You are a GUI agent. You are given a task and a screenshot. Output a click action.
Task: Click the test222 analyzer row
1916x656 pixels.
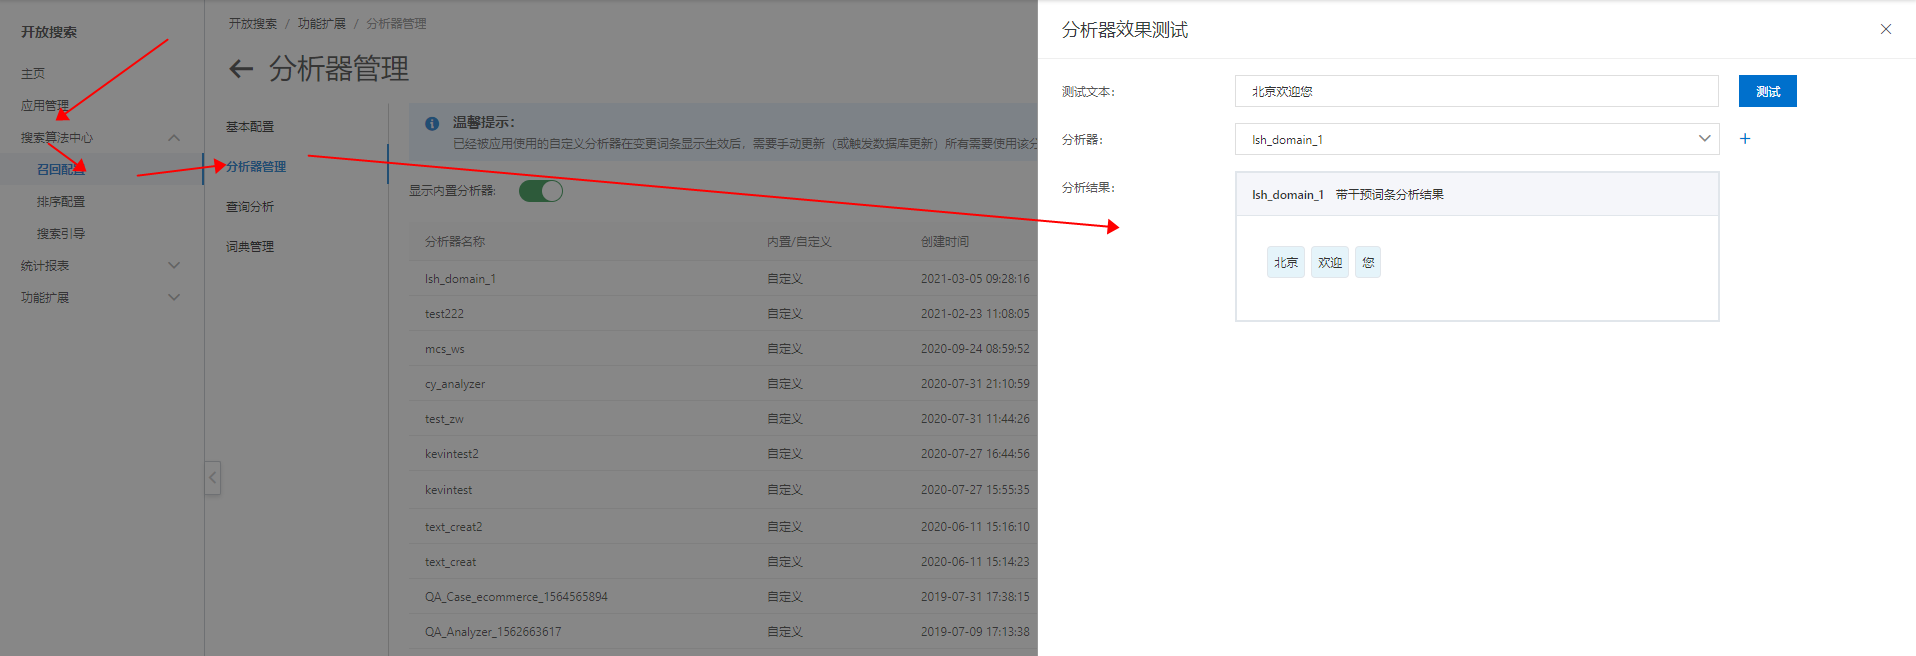click(723, 314)
